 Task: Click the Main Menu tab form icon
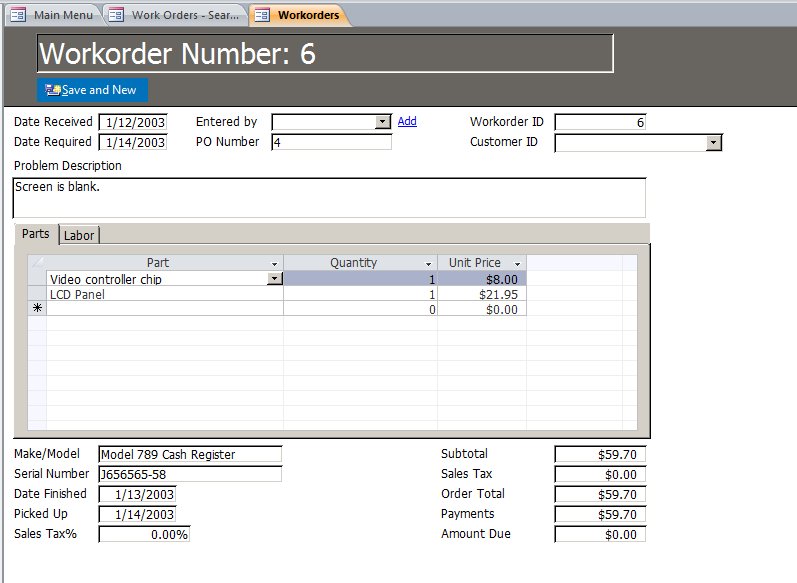click(18, 15)
